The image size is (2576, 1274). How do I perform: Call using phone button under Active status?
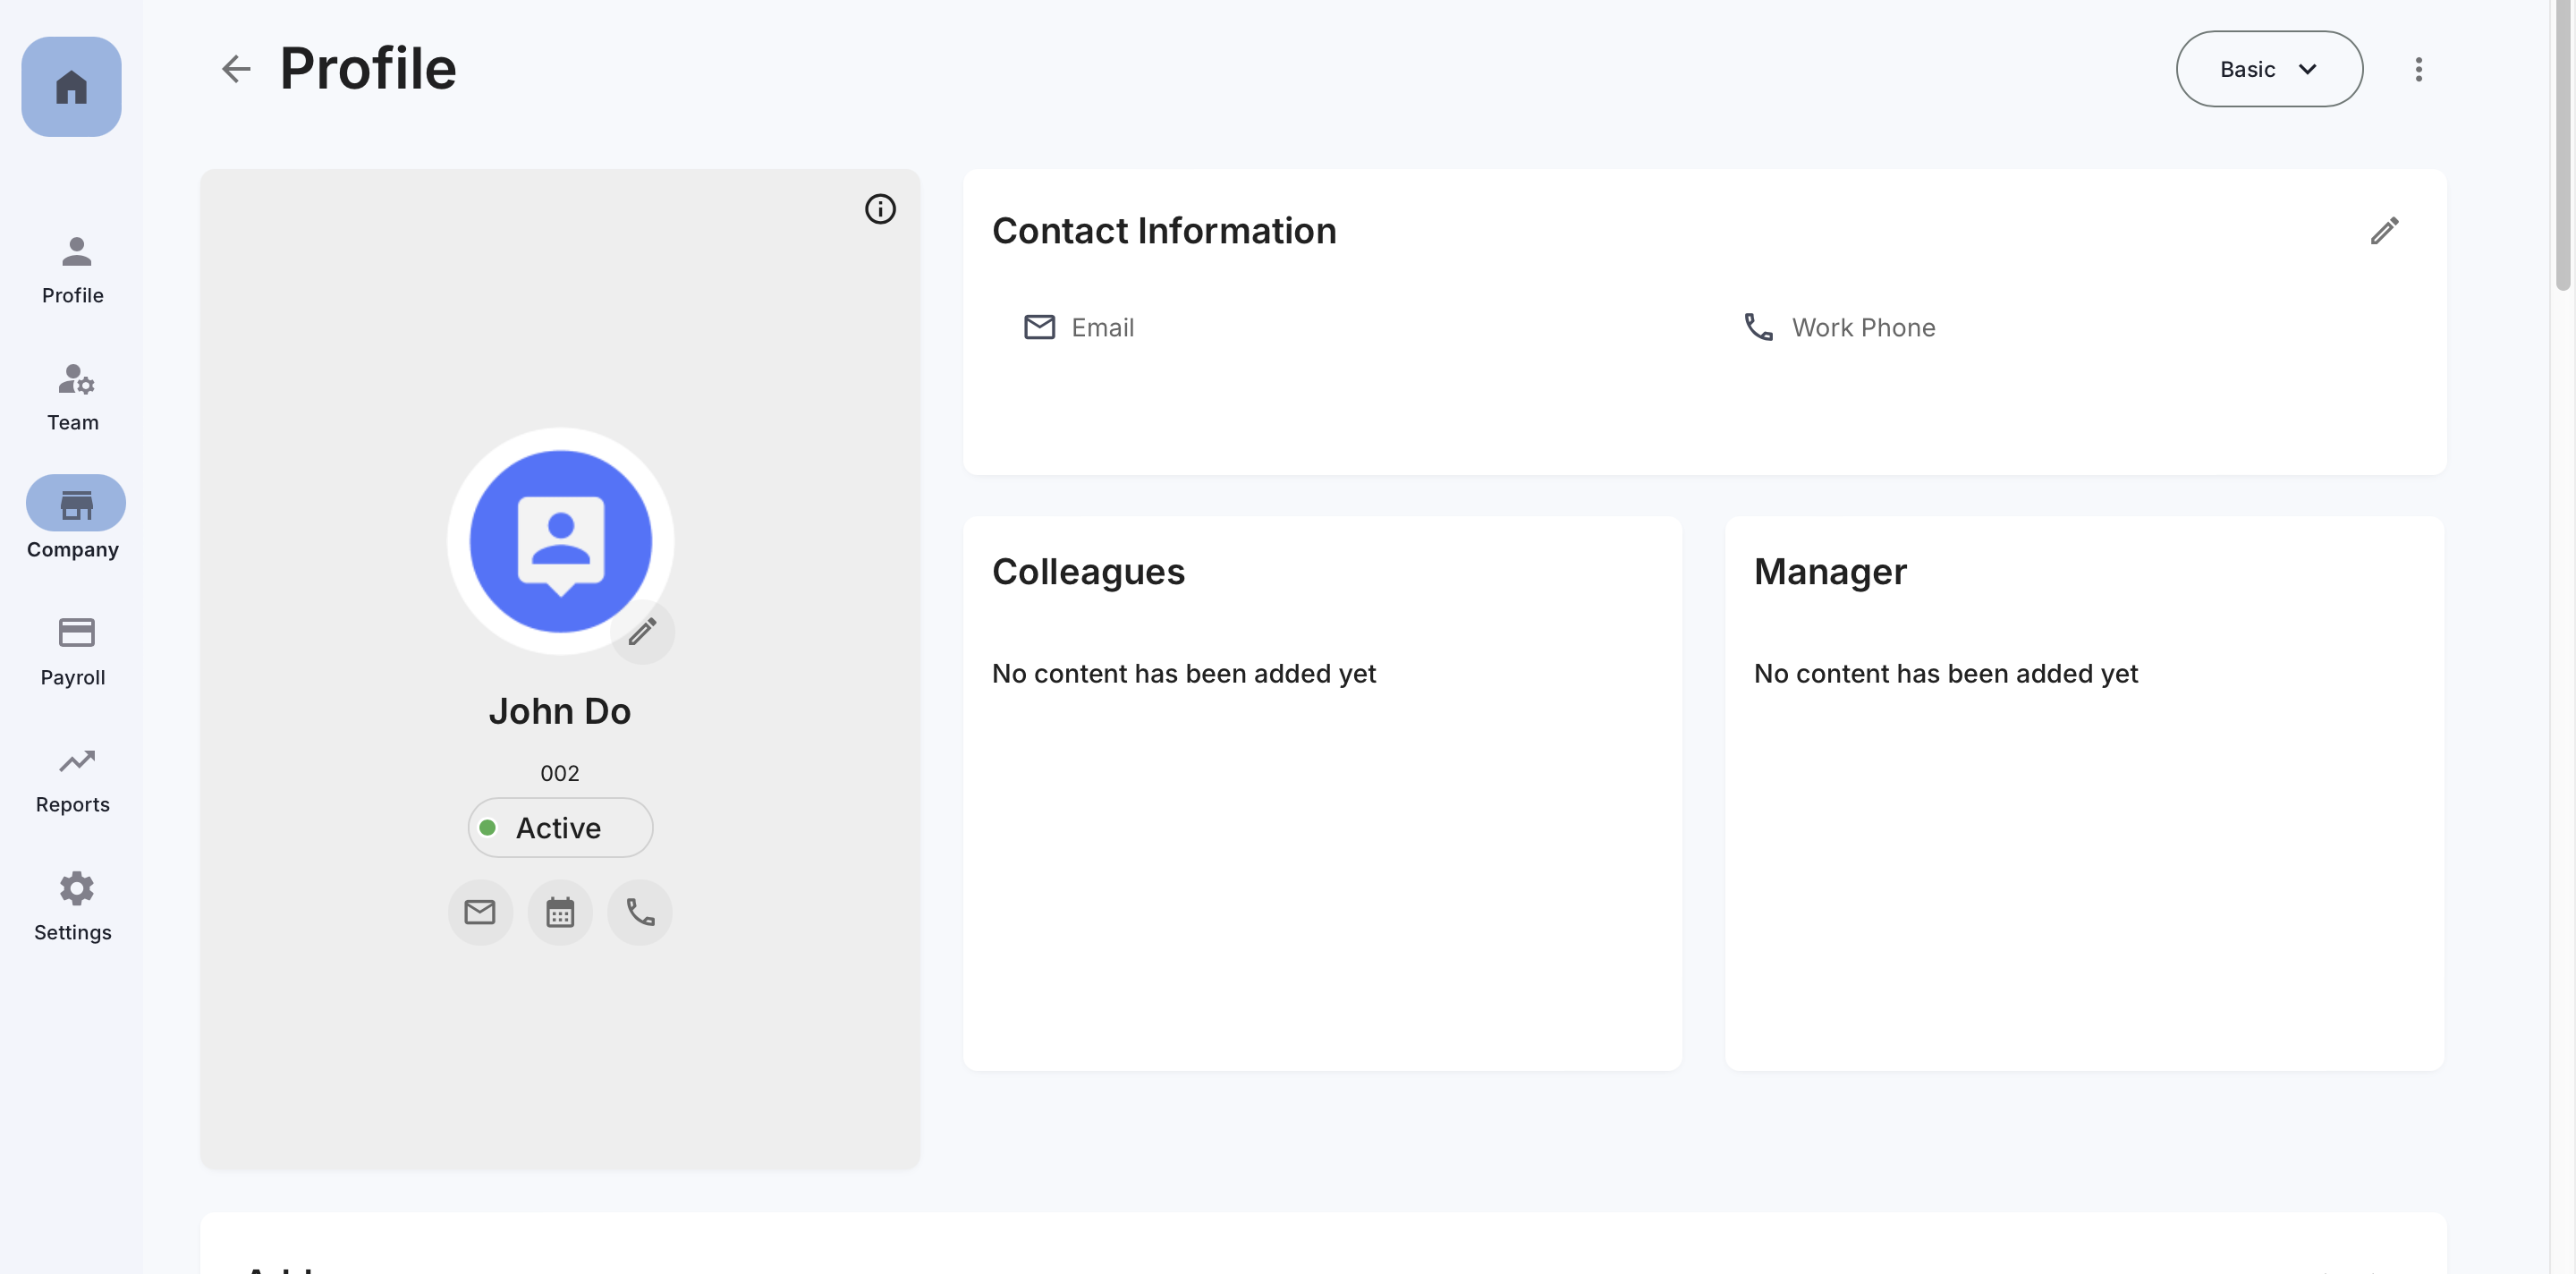640,912
